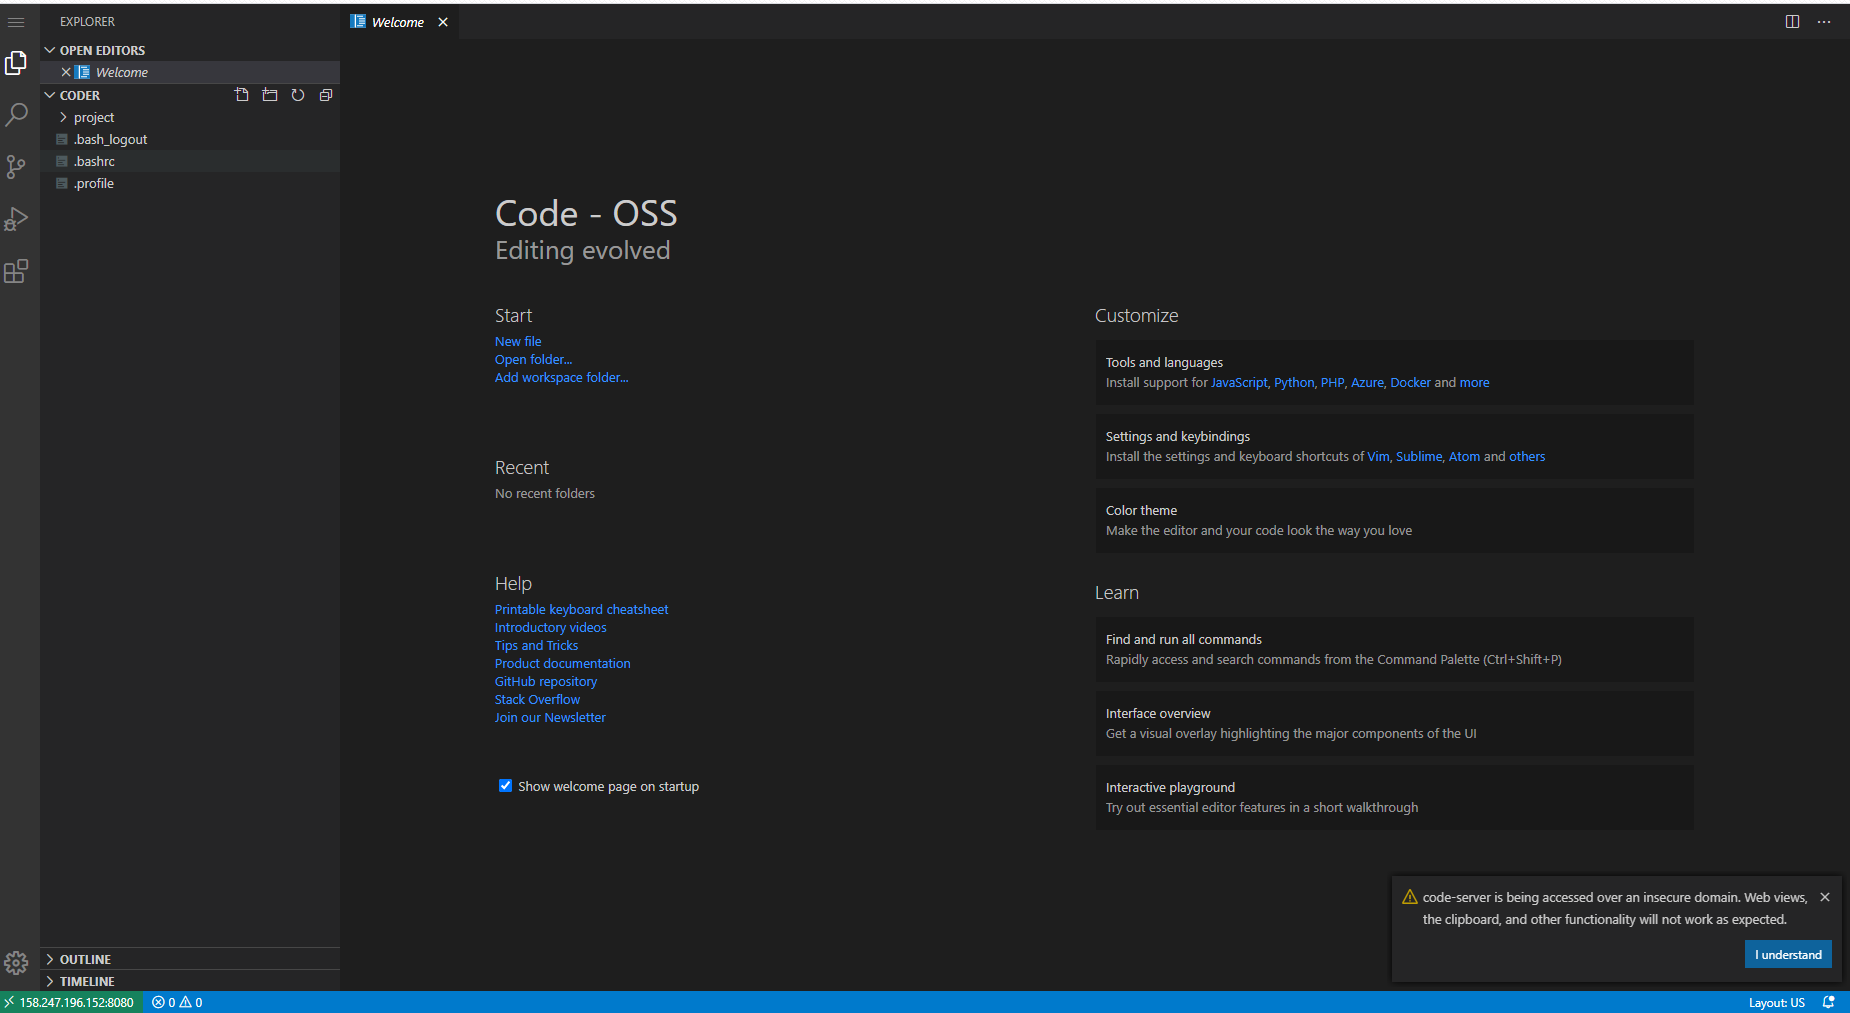Open editor More Actions menu

pos(1824,22)
